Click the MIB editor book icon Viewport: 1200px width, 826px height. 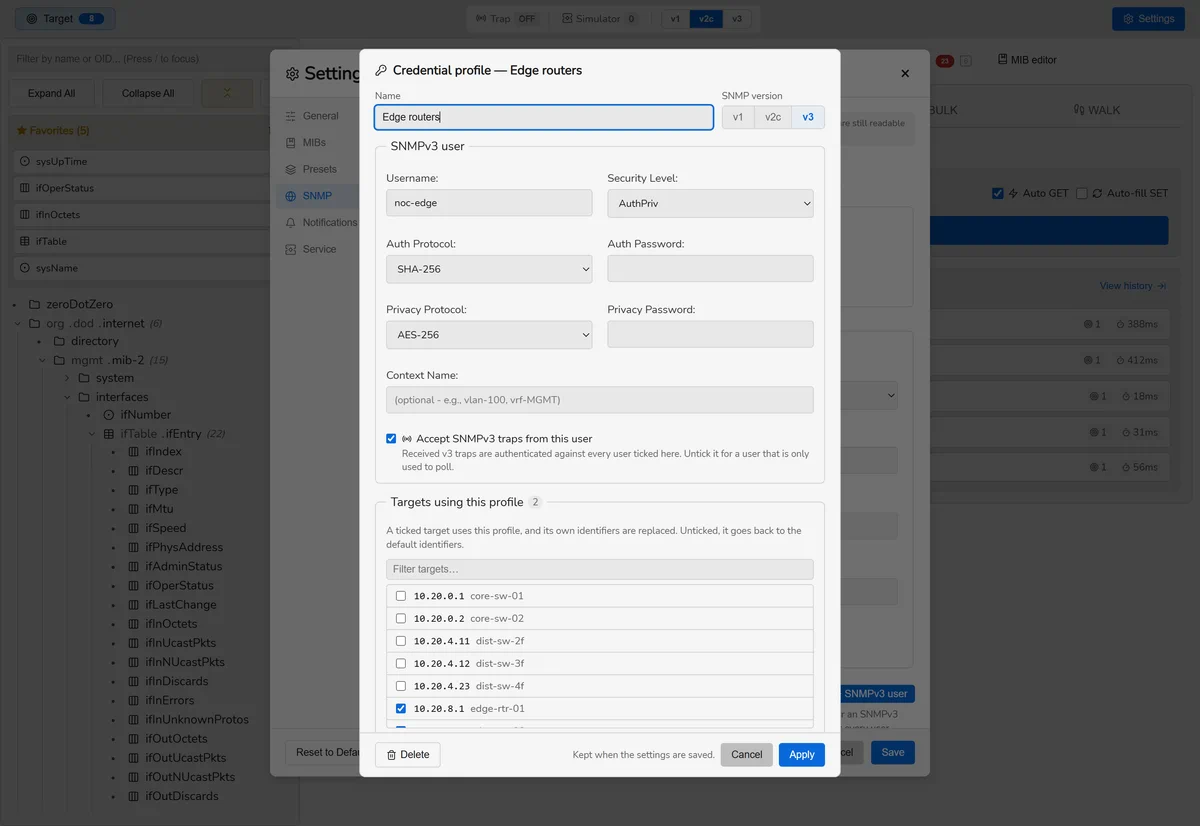tap(1003, 60)
